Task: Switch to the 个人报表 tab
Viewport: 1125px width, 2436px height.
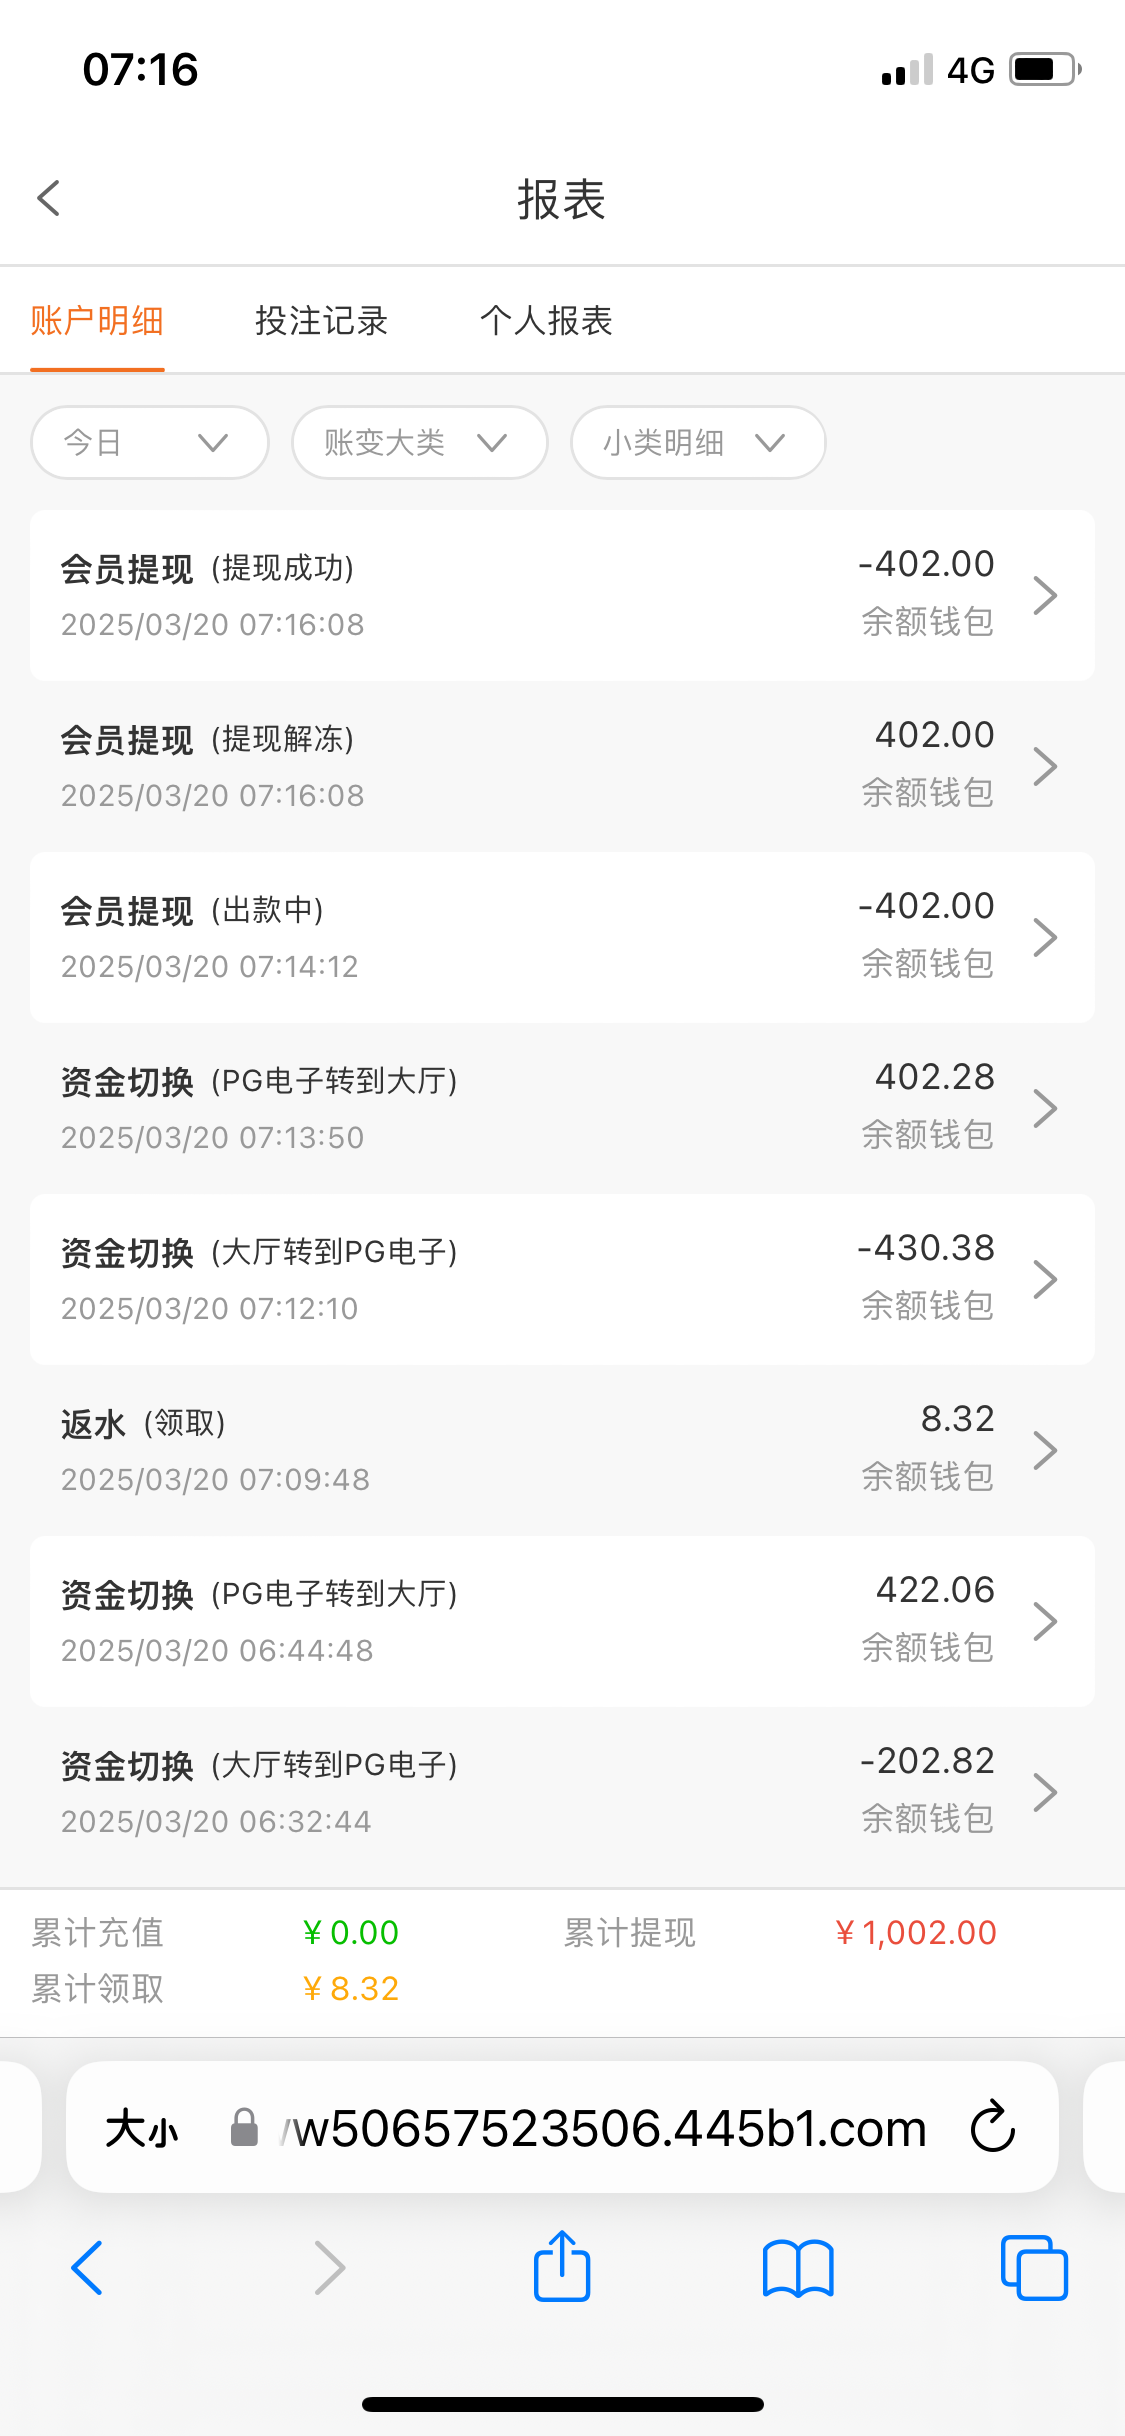Action: tap(546, 321)
